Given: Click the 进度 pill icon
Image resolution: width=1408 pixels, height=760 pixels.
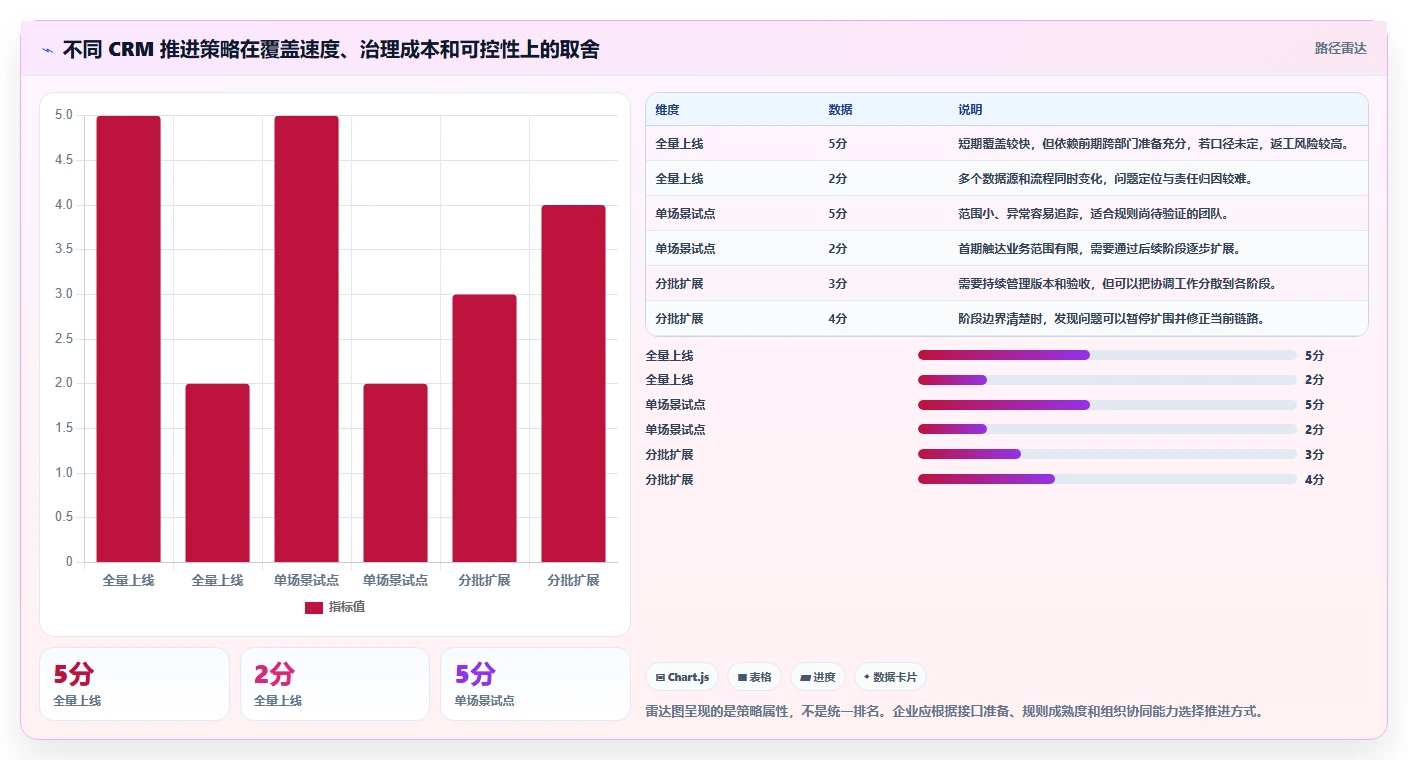Looking at the screenshot, I should (805, 677).
